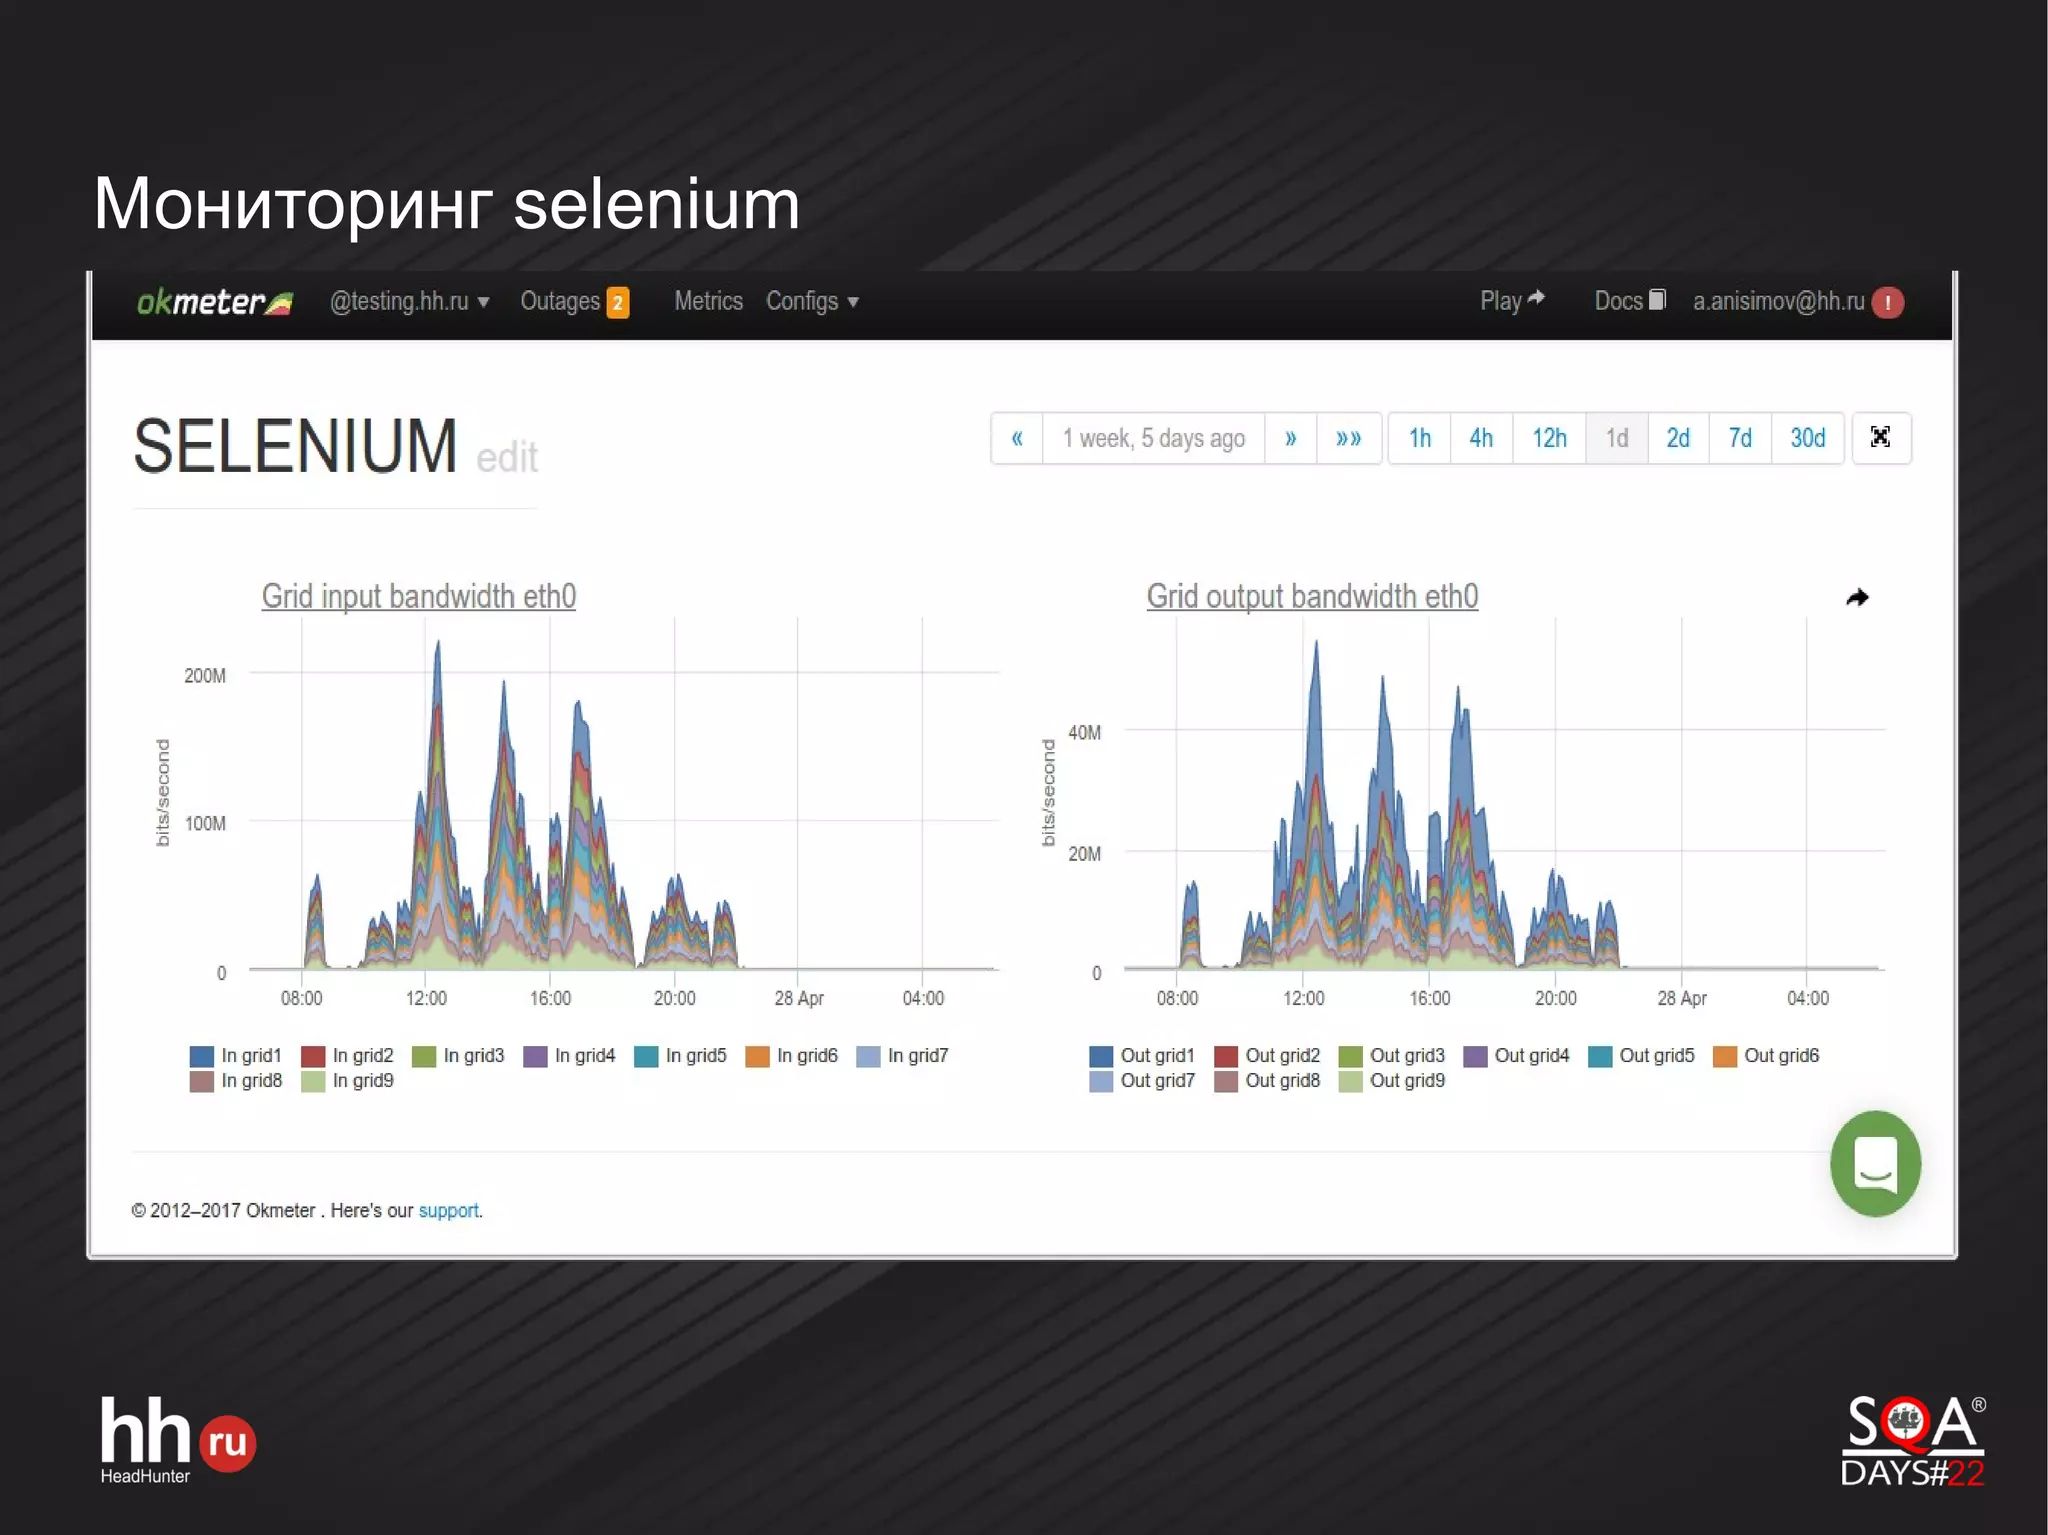
Task: Select the 12h time range
Action: 1549,438
